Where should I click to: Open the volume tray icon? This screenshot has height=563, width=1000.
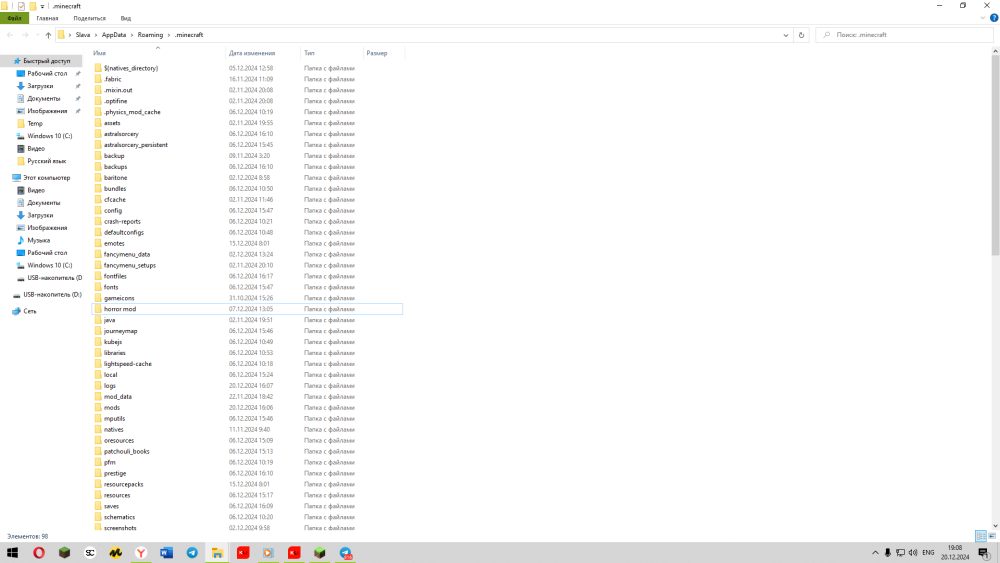coord(913,553)
